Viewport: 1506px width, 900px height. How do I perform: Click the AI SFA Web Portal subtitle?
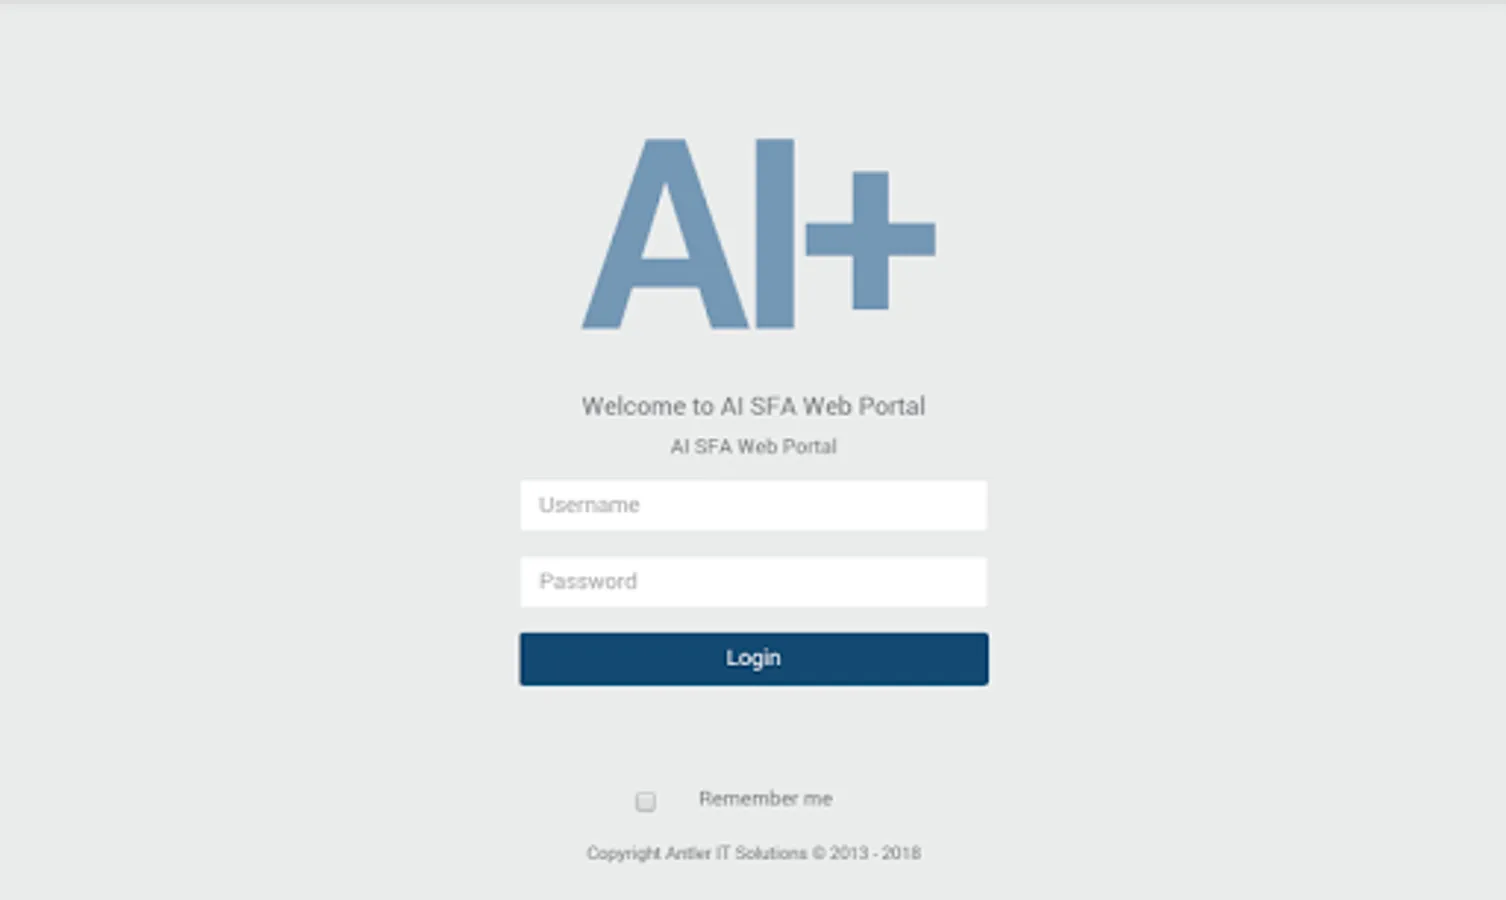(x=753, y=447)
